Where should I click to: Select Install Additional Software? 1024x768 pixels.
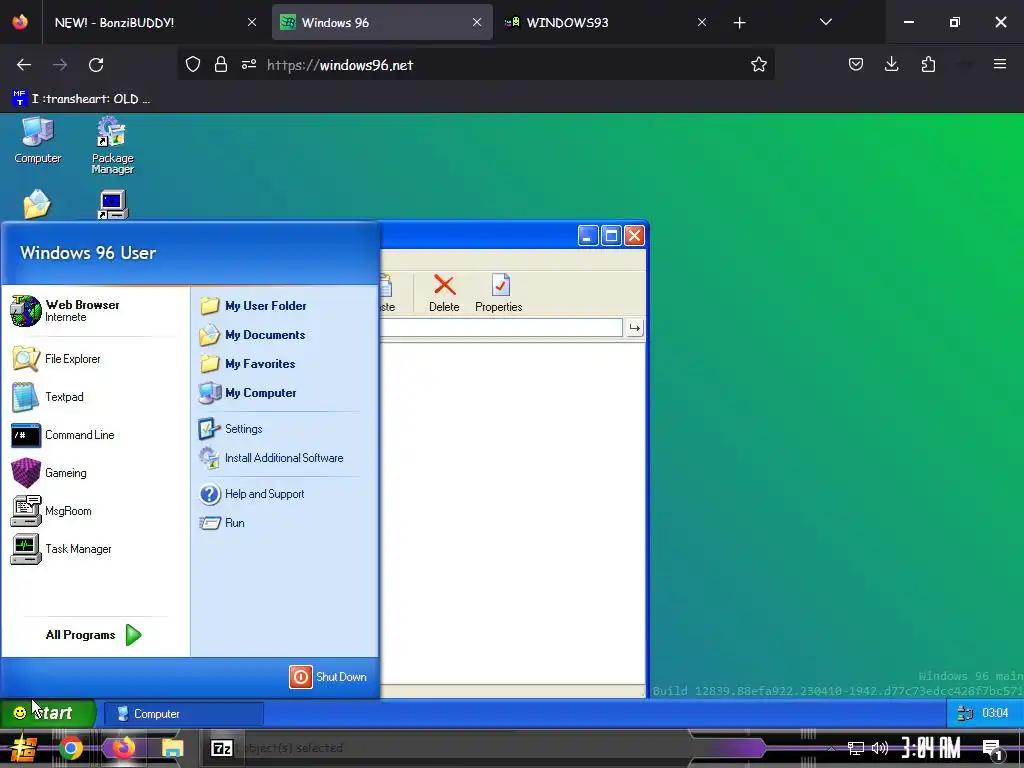click(271, 458)
